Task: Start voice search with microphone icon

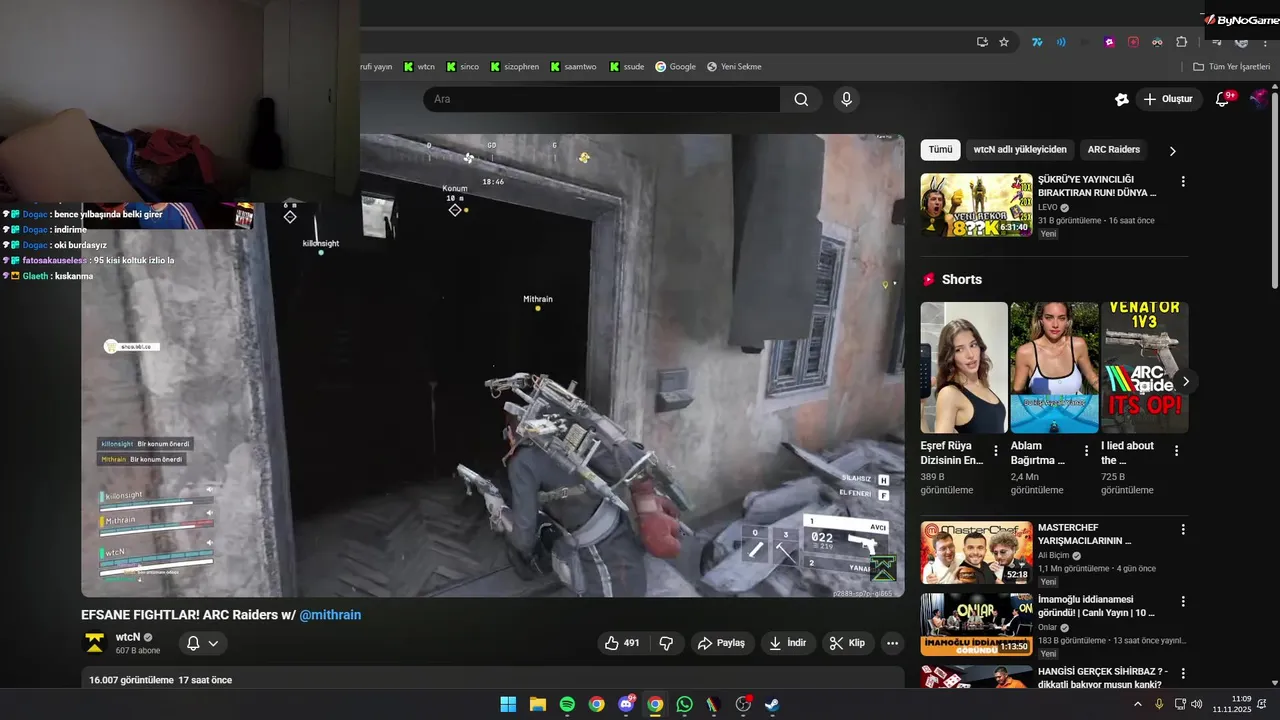Action: [846, 99]
